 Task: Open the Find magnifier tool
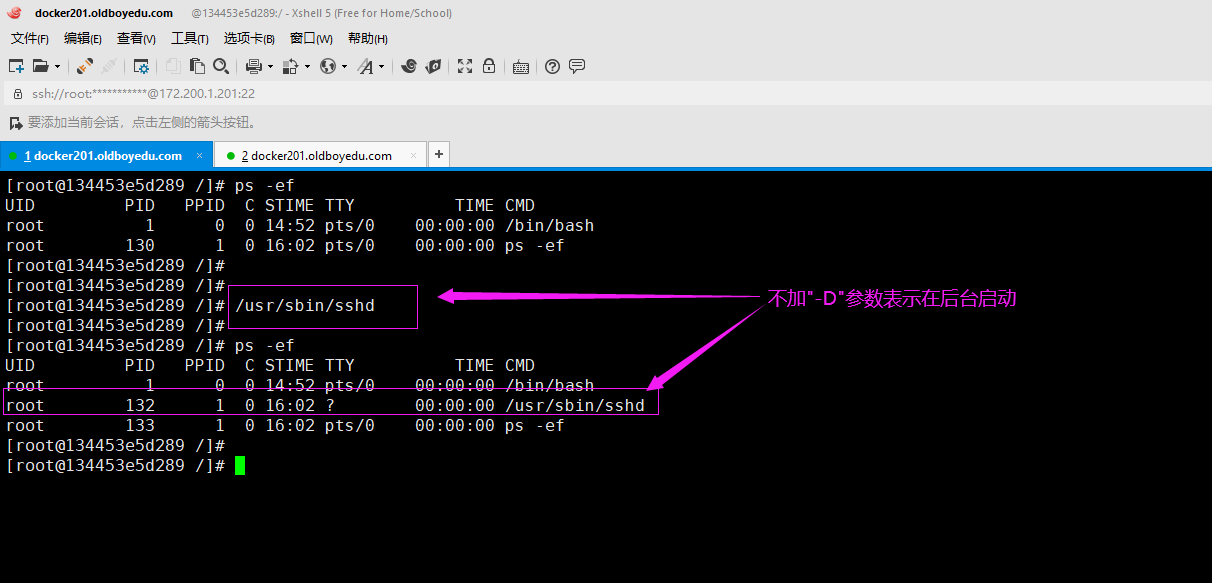coord(221,66)
